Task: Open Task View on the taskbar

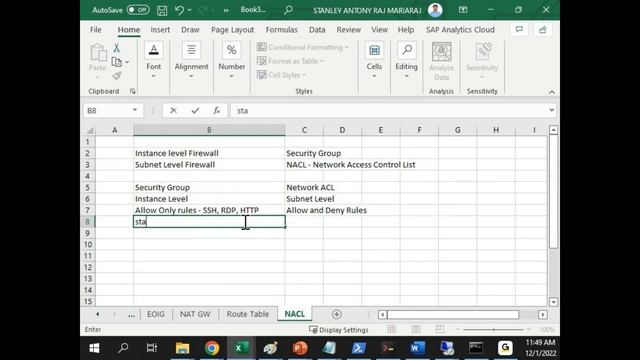Action: (x=152, y=348)
